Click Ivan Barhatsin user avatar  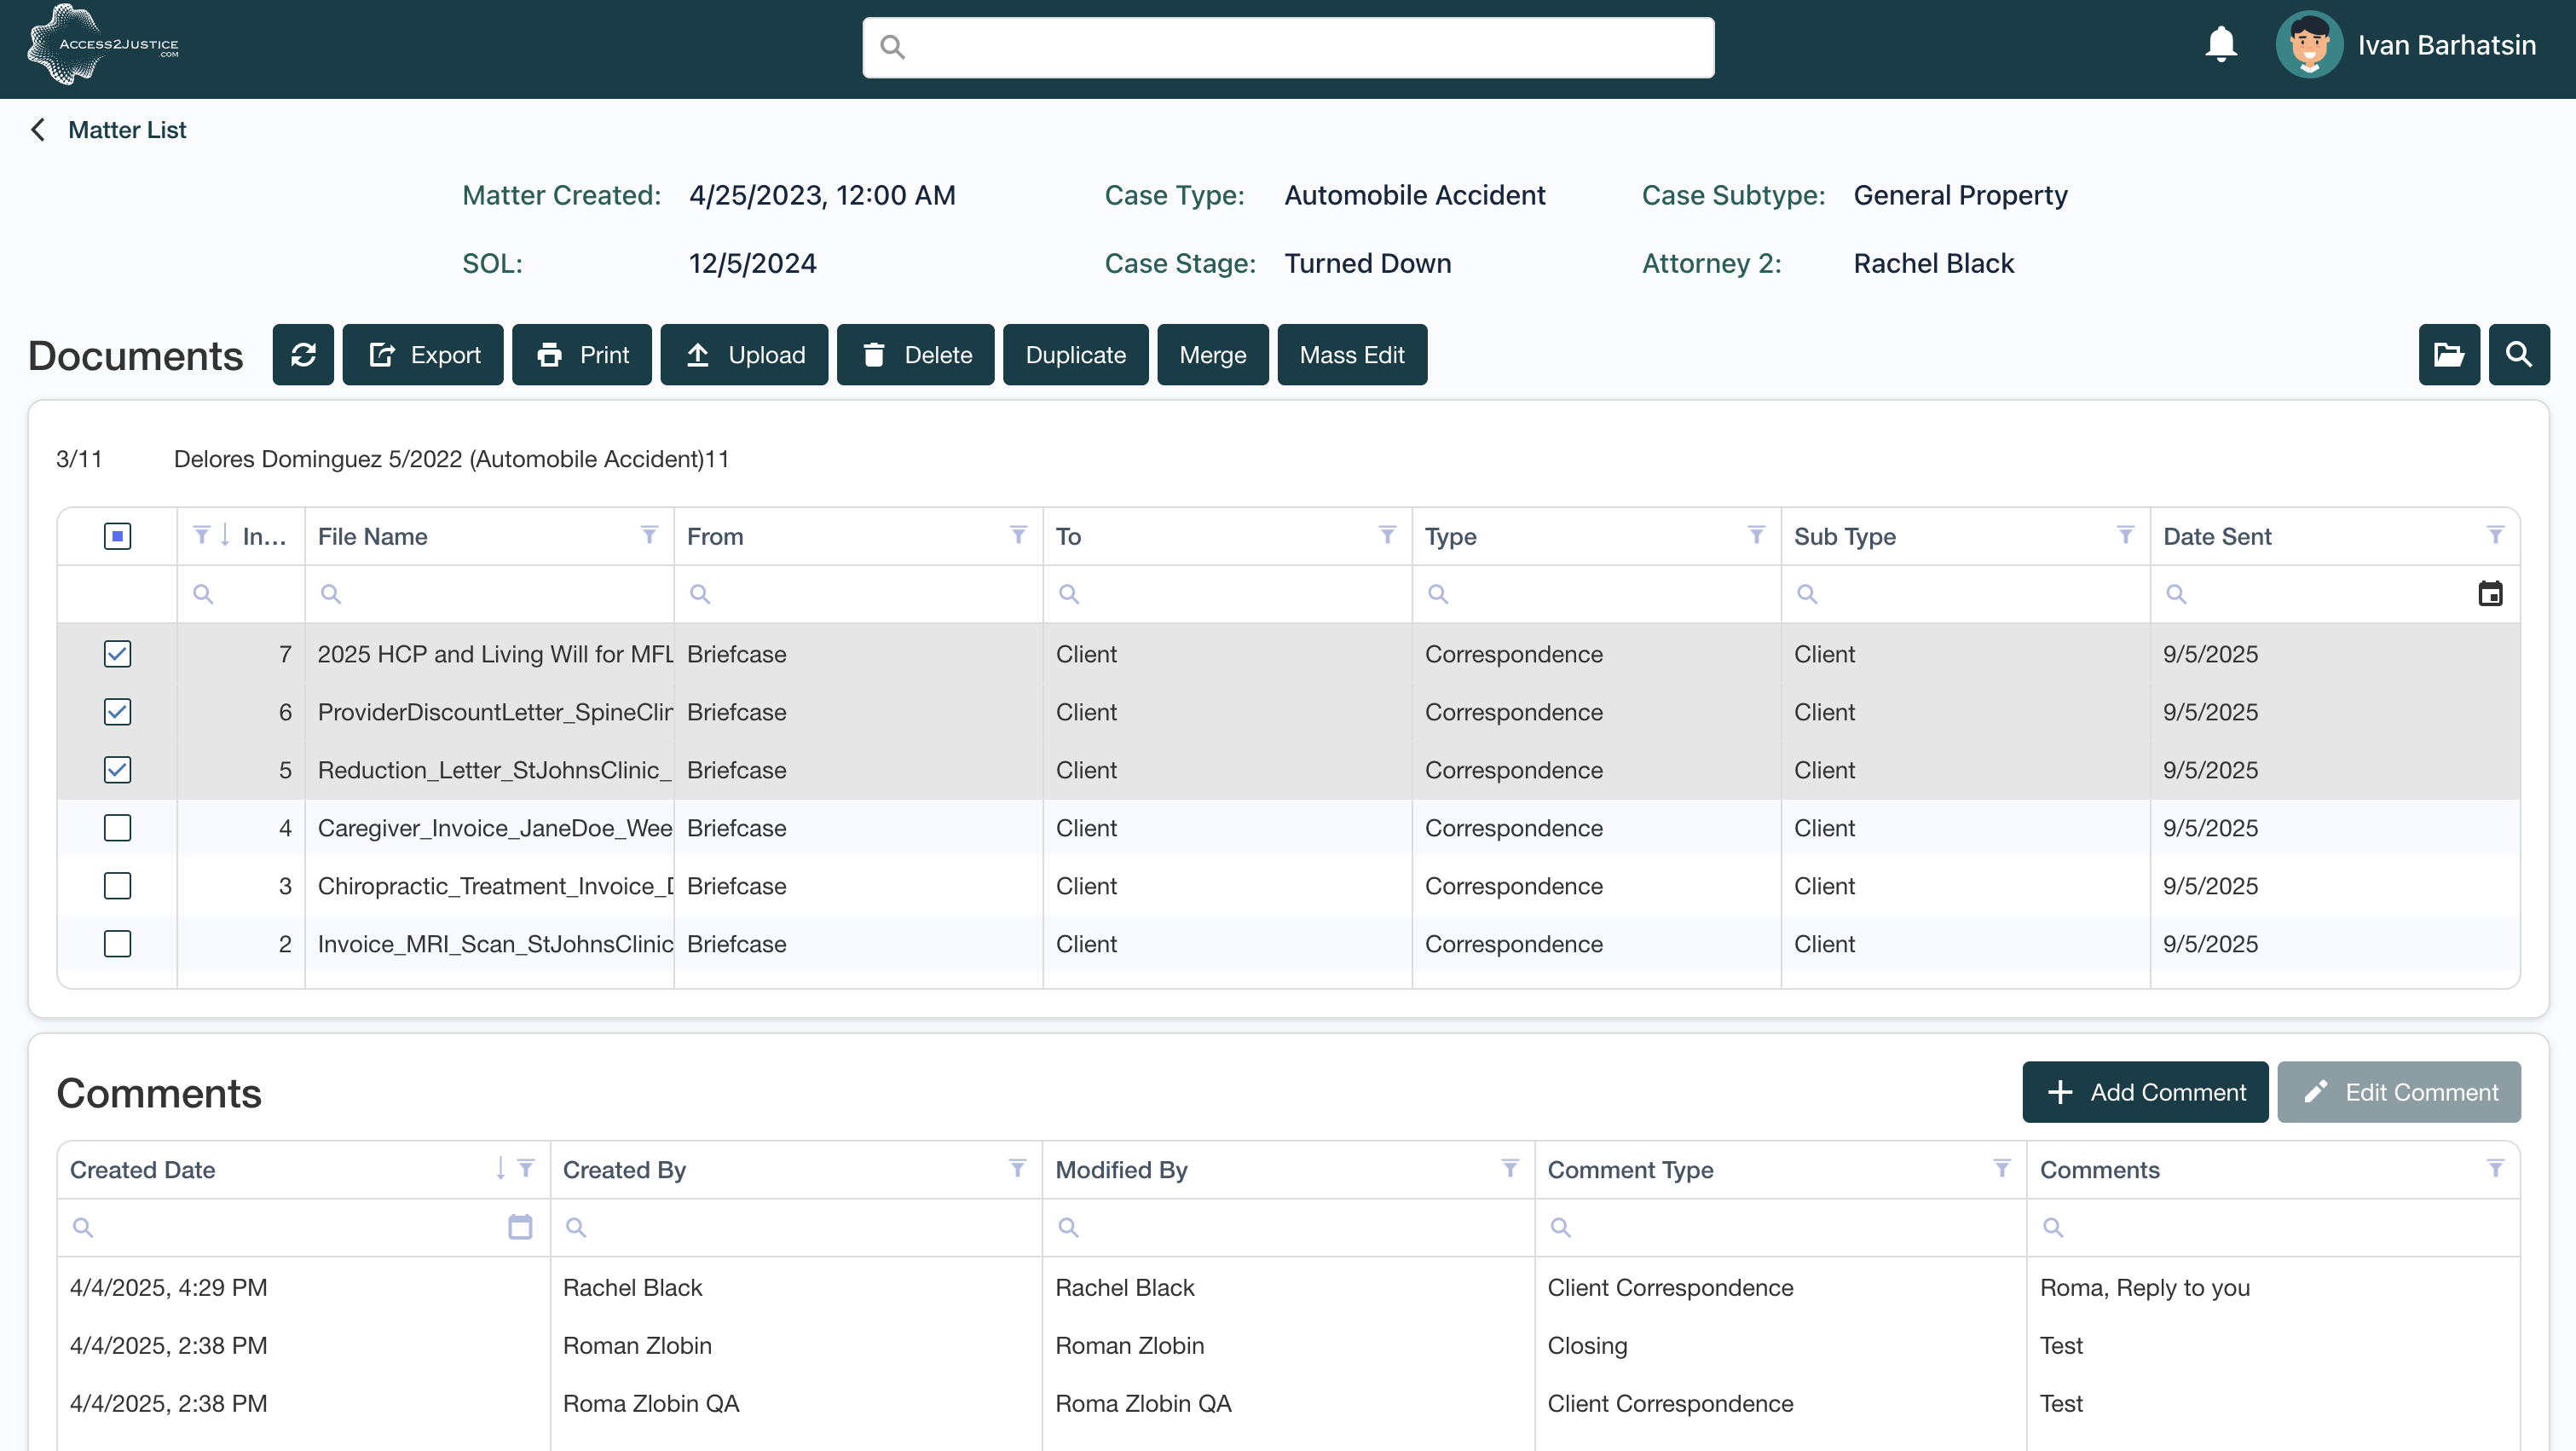[2308, 45]
